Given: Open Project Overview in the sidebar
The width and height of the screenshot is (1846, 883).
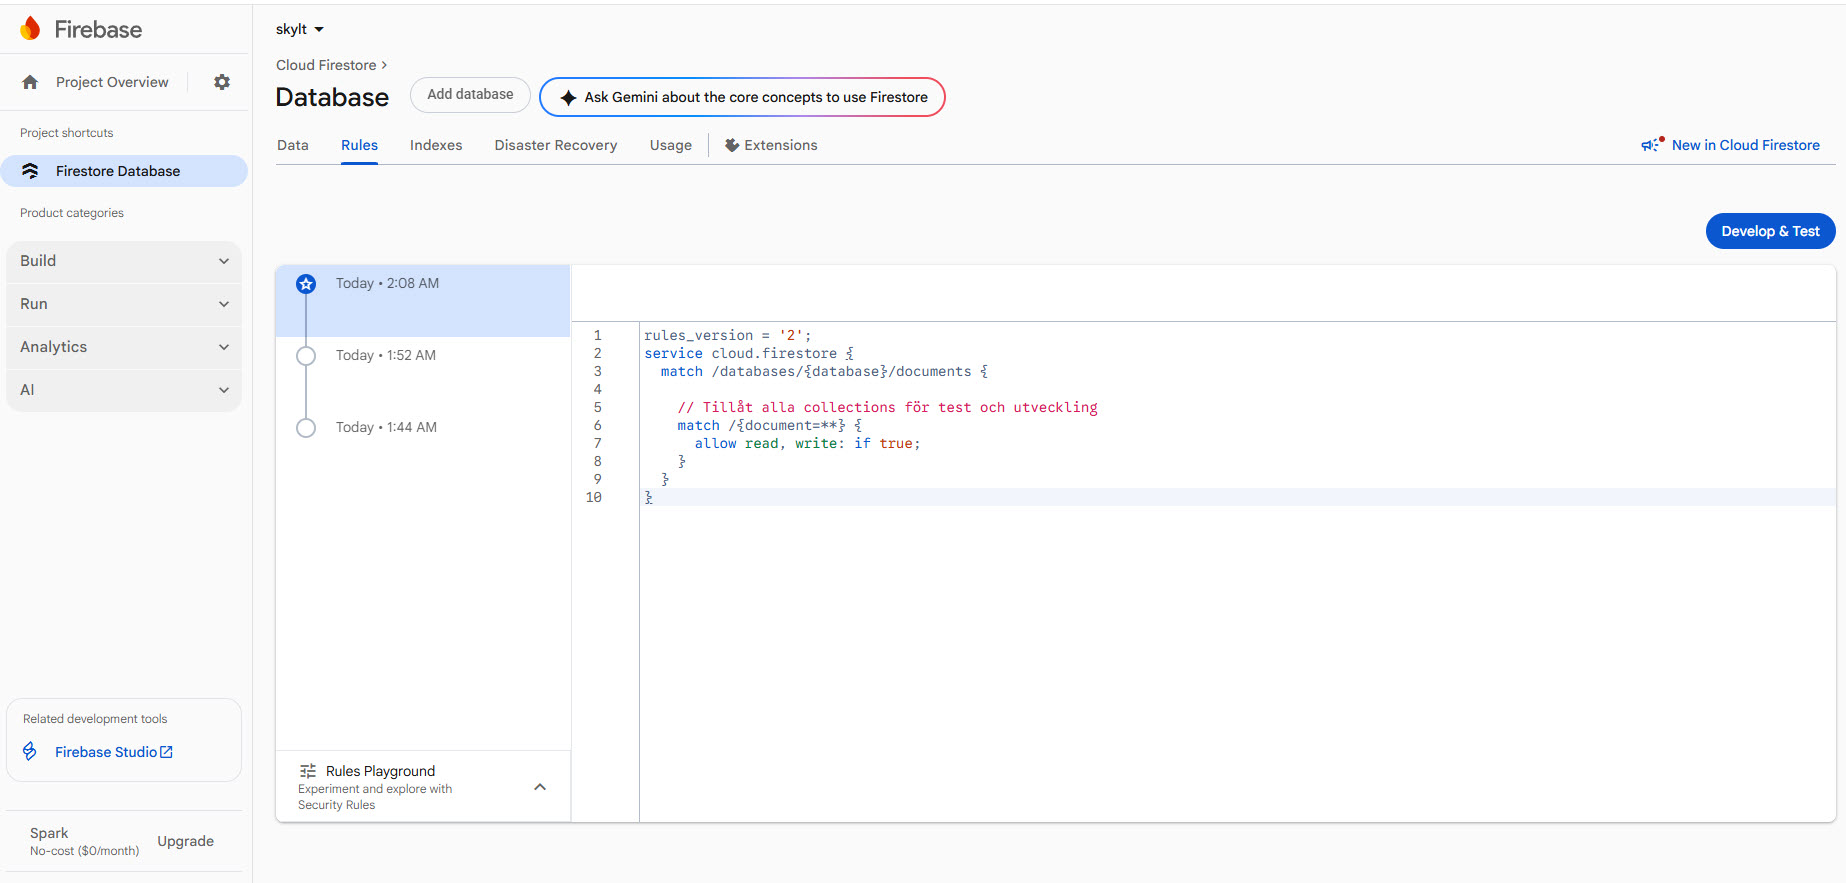Looking at the screenshot, I should coord(112,82).
